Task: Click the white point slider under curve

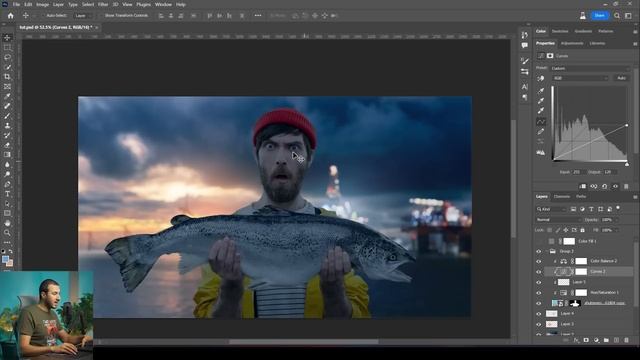Action: pos(627,164)
